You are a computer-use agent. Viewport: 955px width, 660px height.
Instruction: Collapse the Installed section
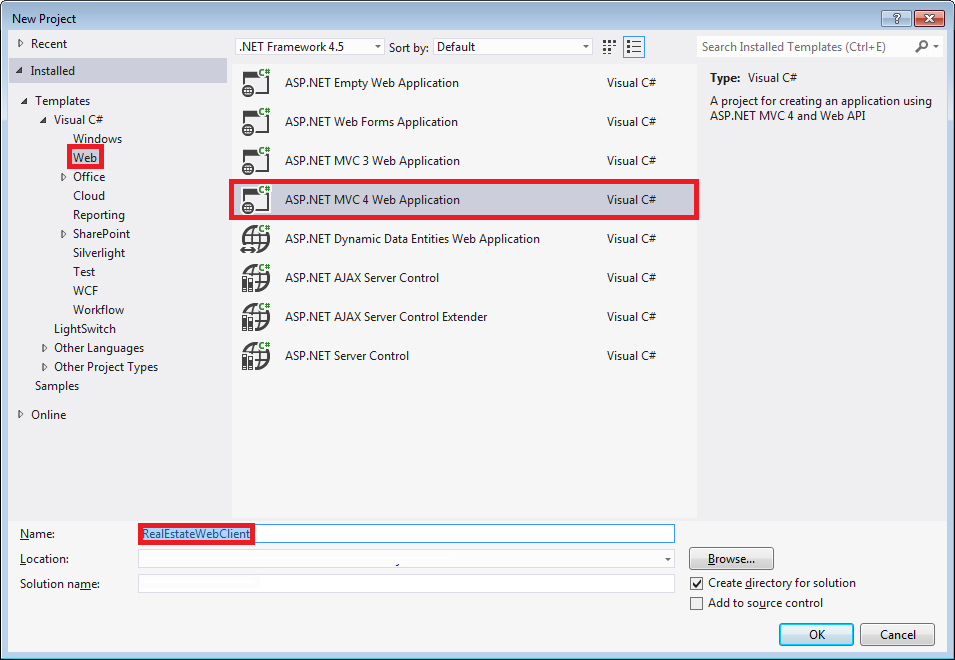click(19, 71)
